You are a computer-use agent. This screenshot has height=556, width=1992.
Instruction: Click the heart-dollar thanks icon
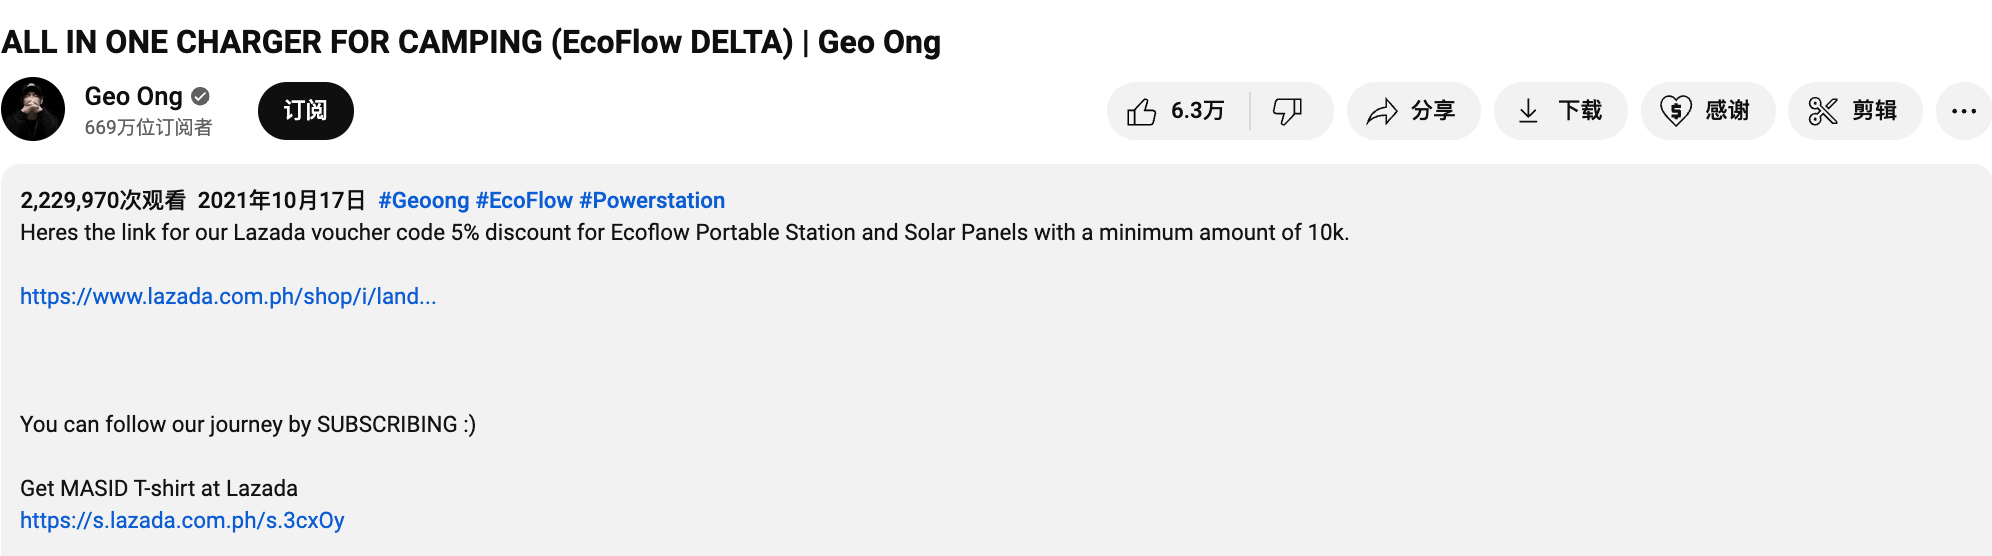(1675, 111)
